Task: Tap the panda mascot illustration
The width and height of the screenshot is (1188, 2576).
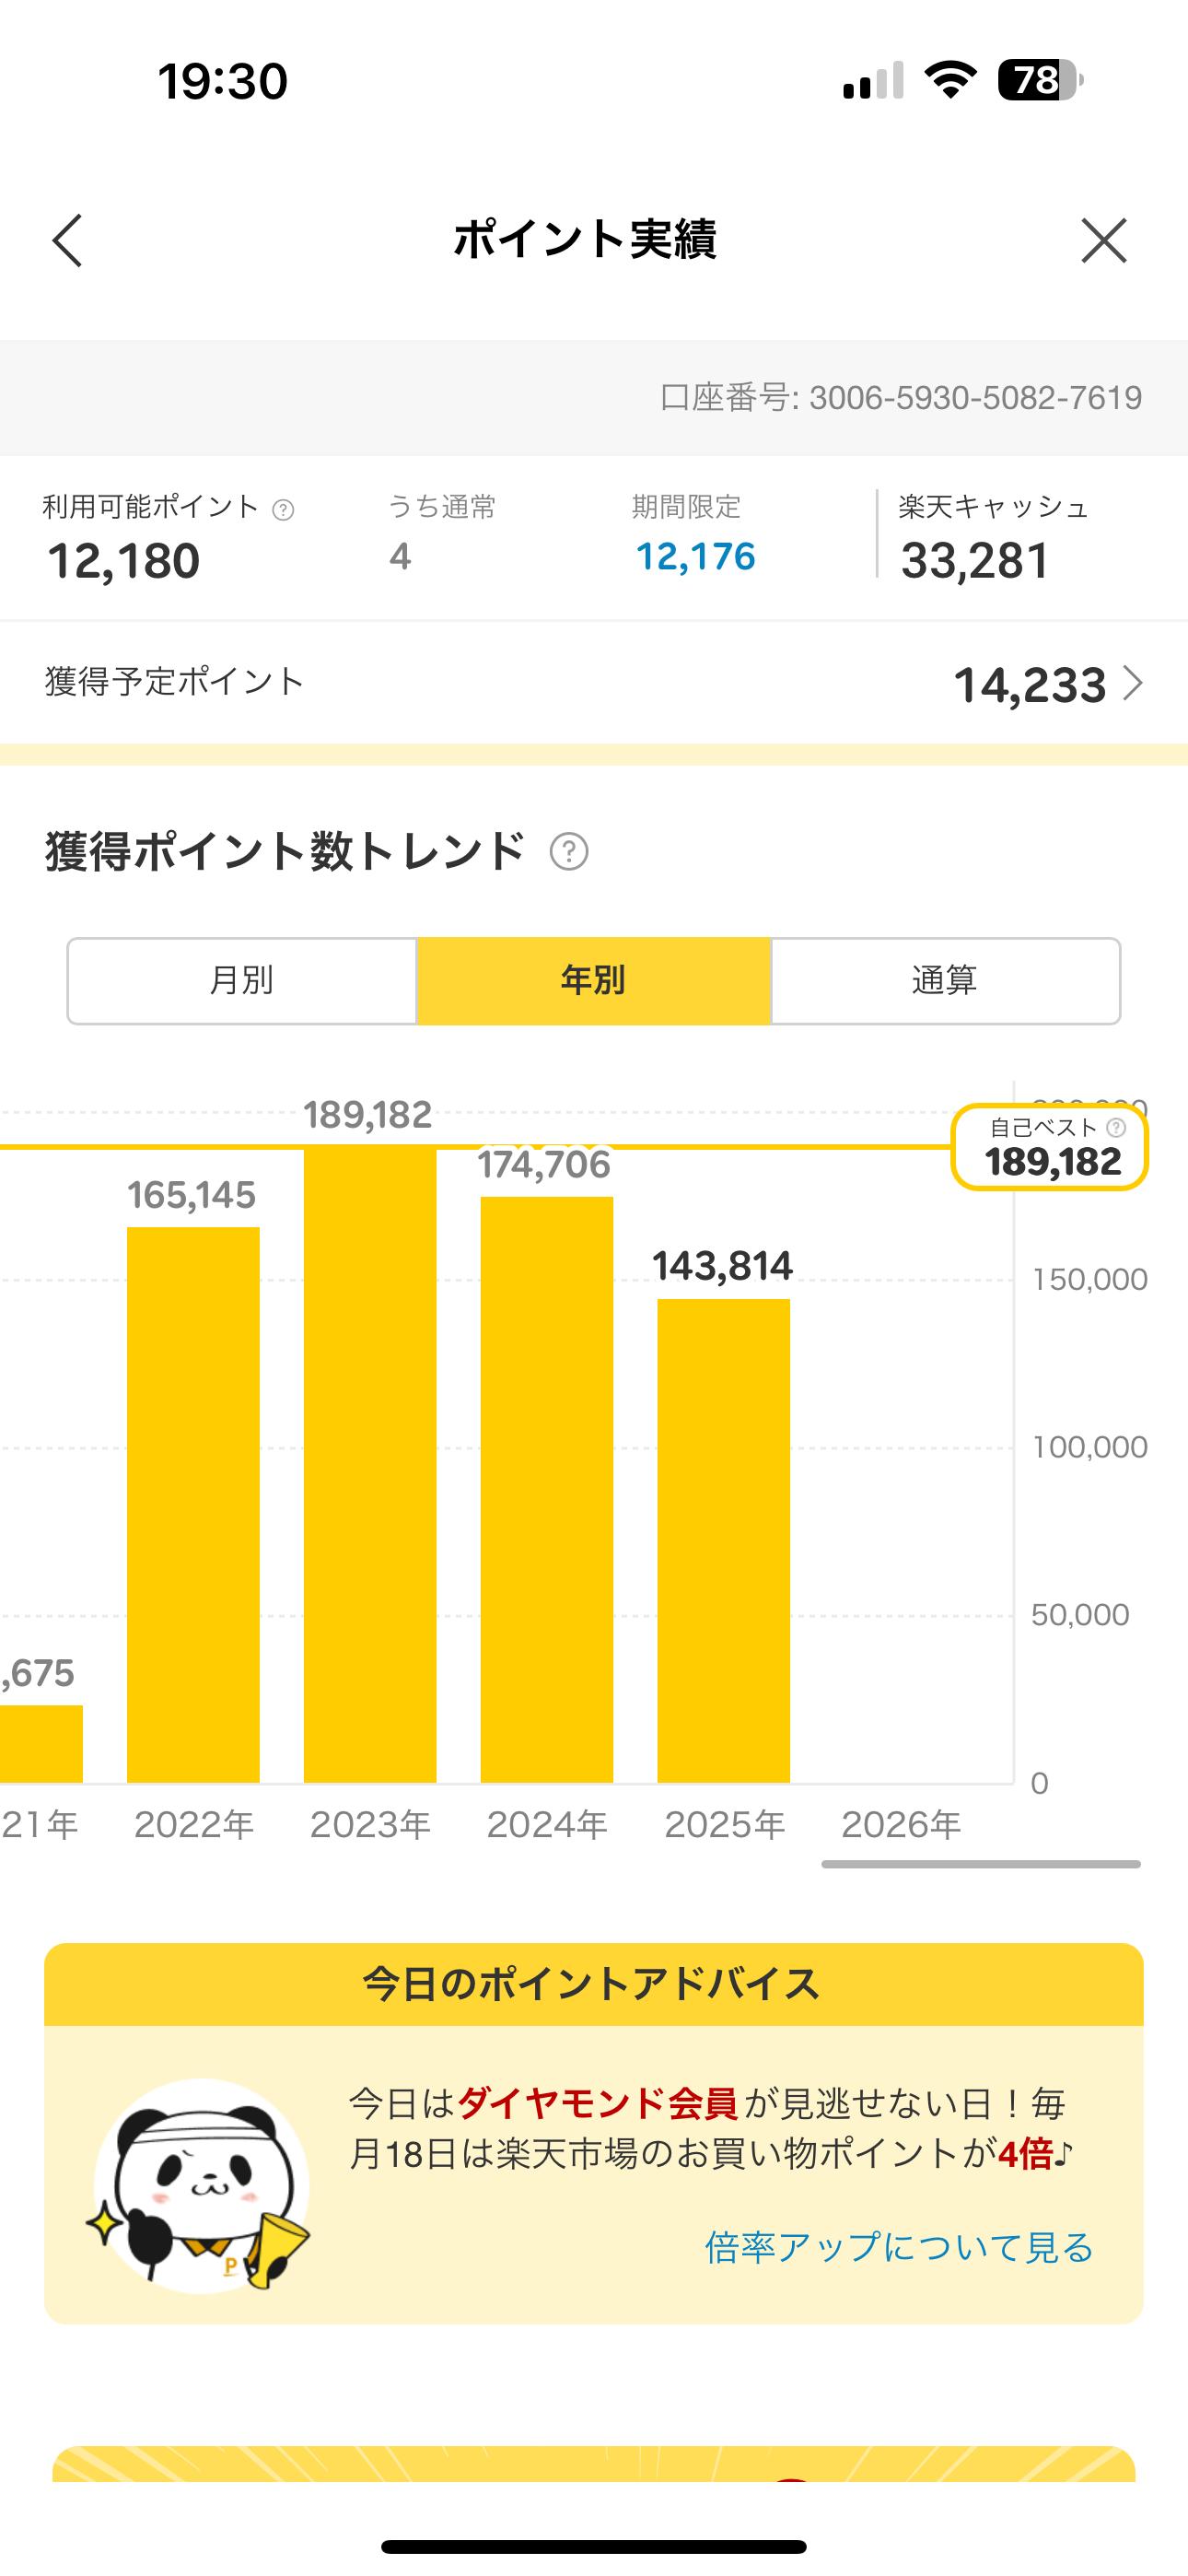Action: tap(201, 2185)
